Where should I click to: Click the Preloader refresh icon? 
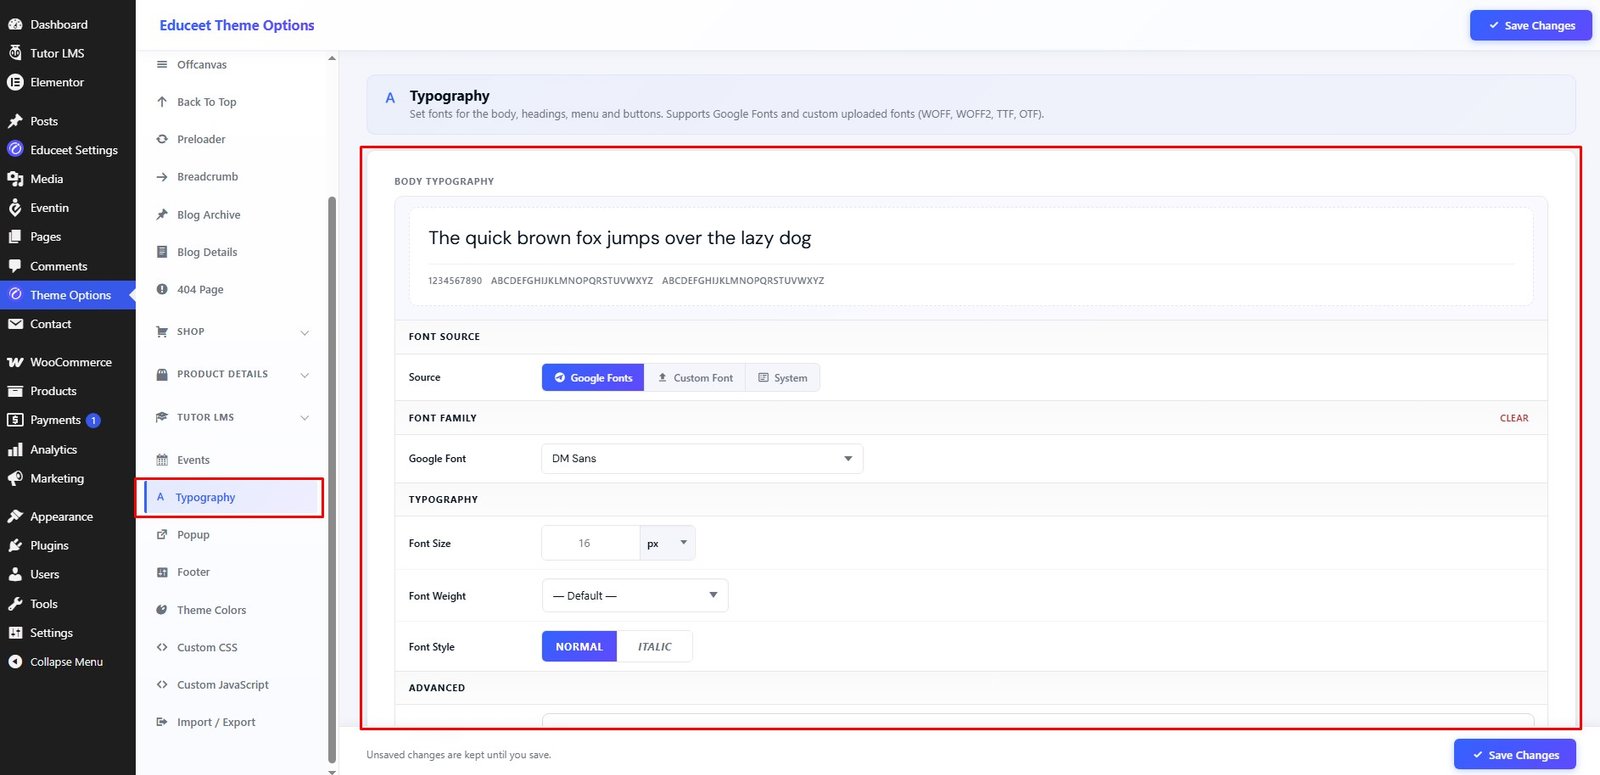point(162,139)
